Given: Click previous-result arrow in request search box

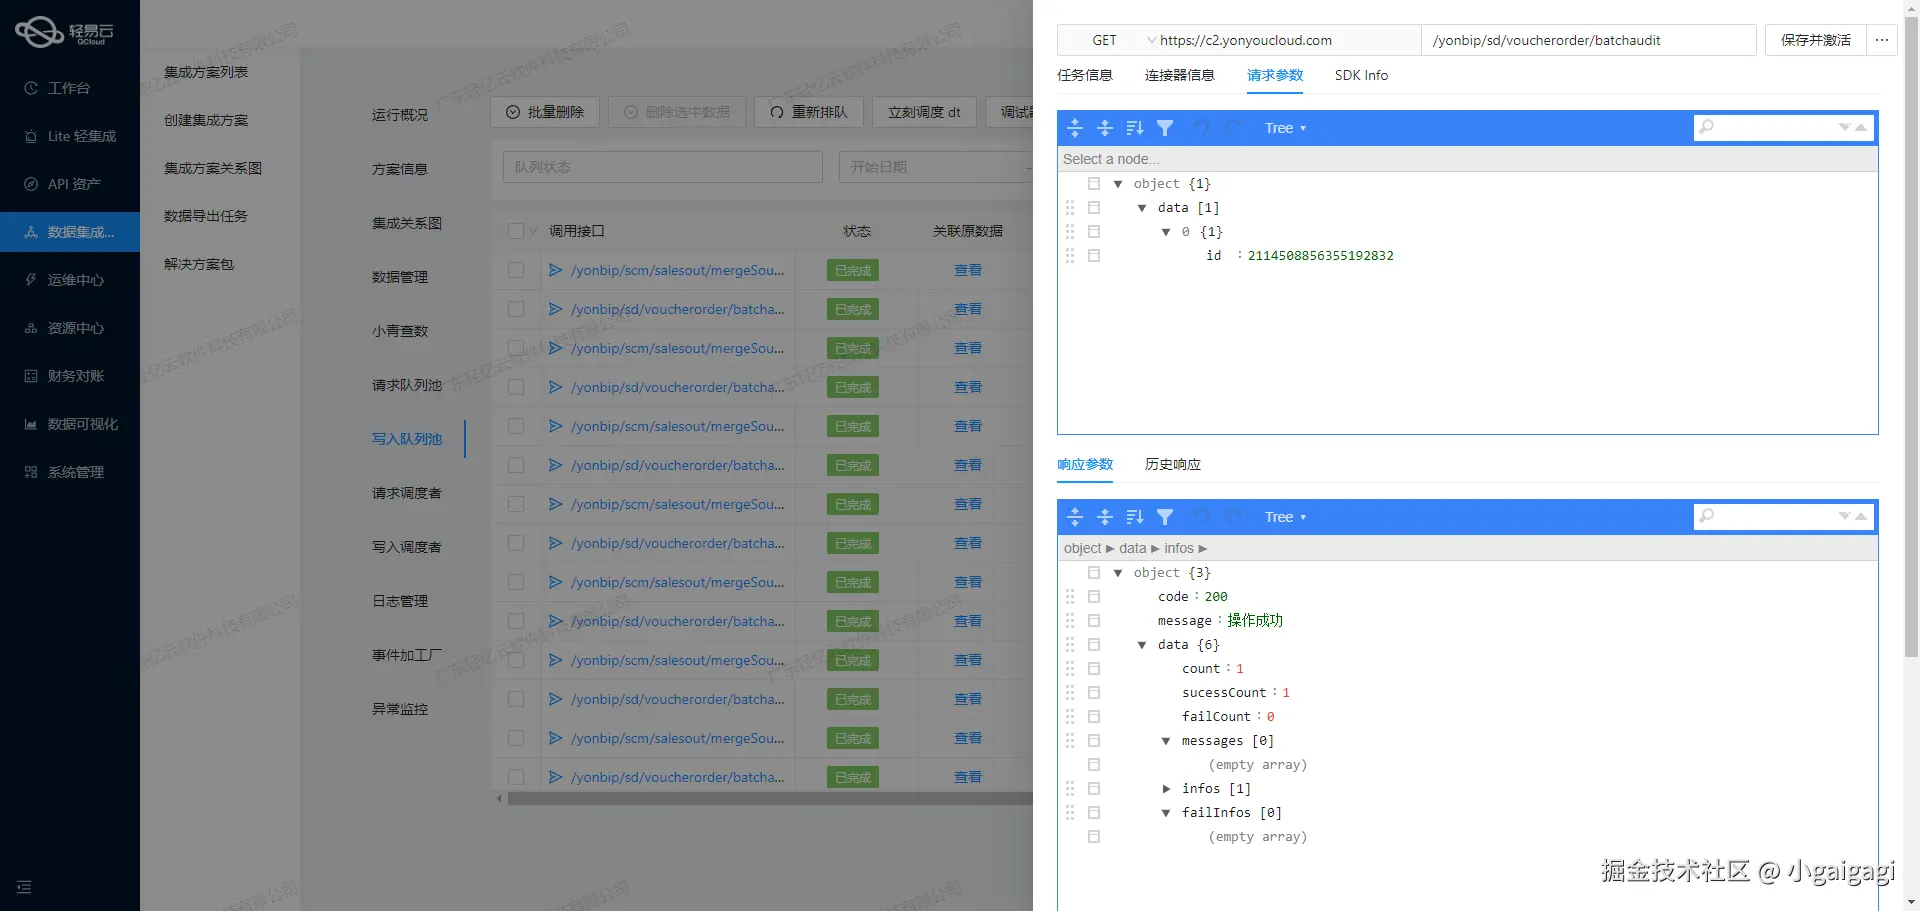Looking at the screenshot, I should pos(1861,128).
